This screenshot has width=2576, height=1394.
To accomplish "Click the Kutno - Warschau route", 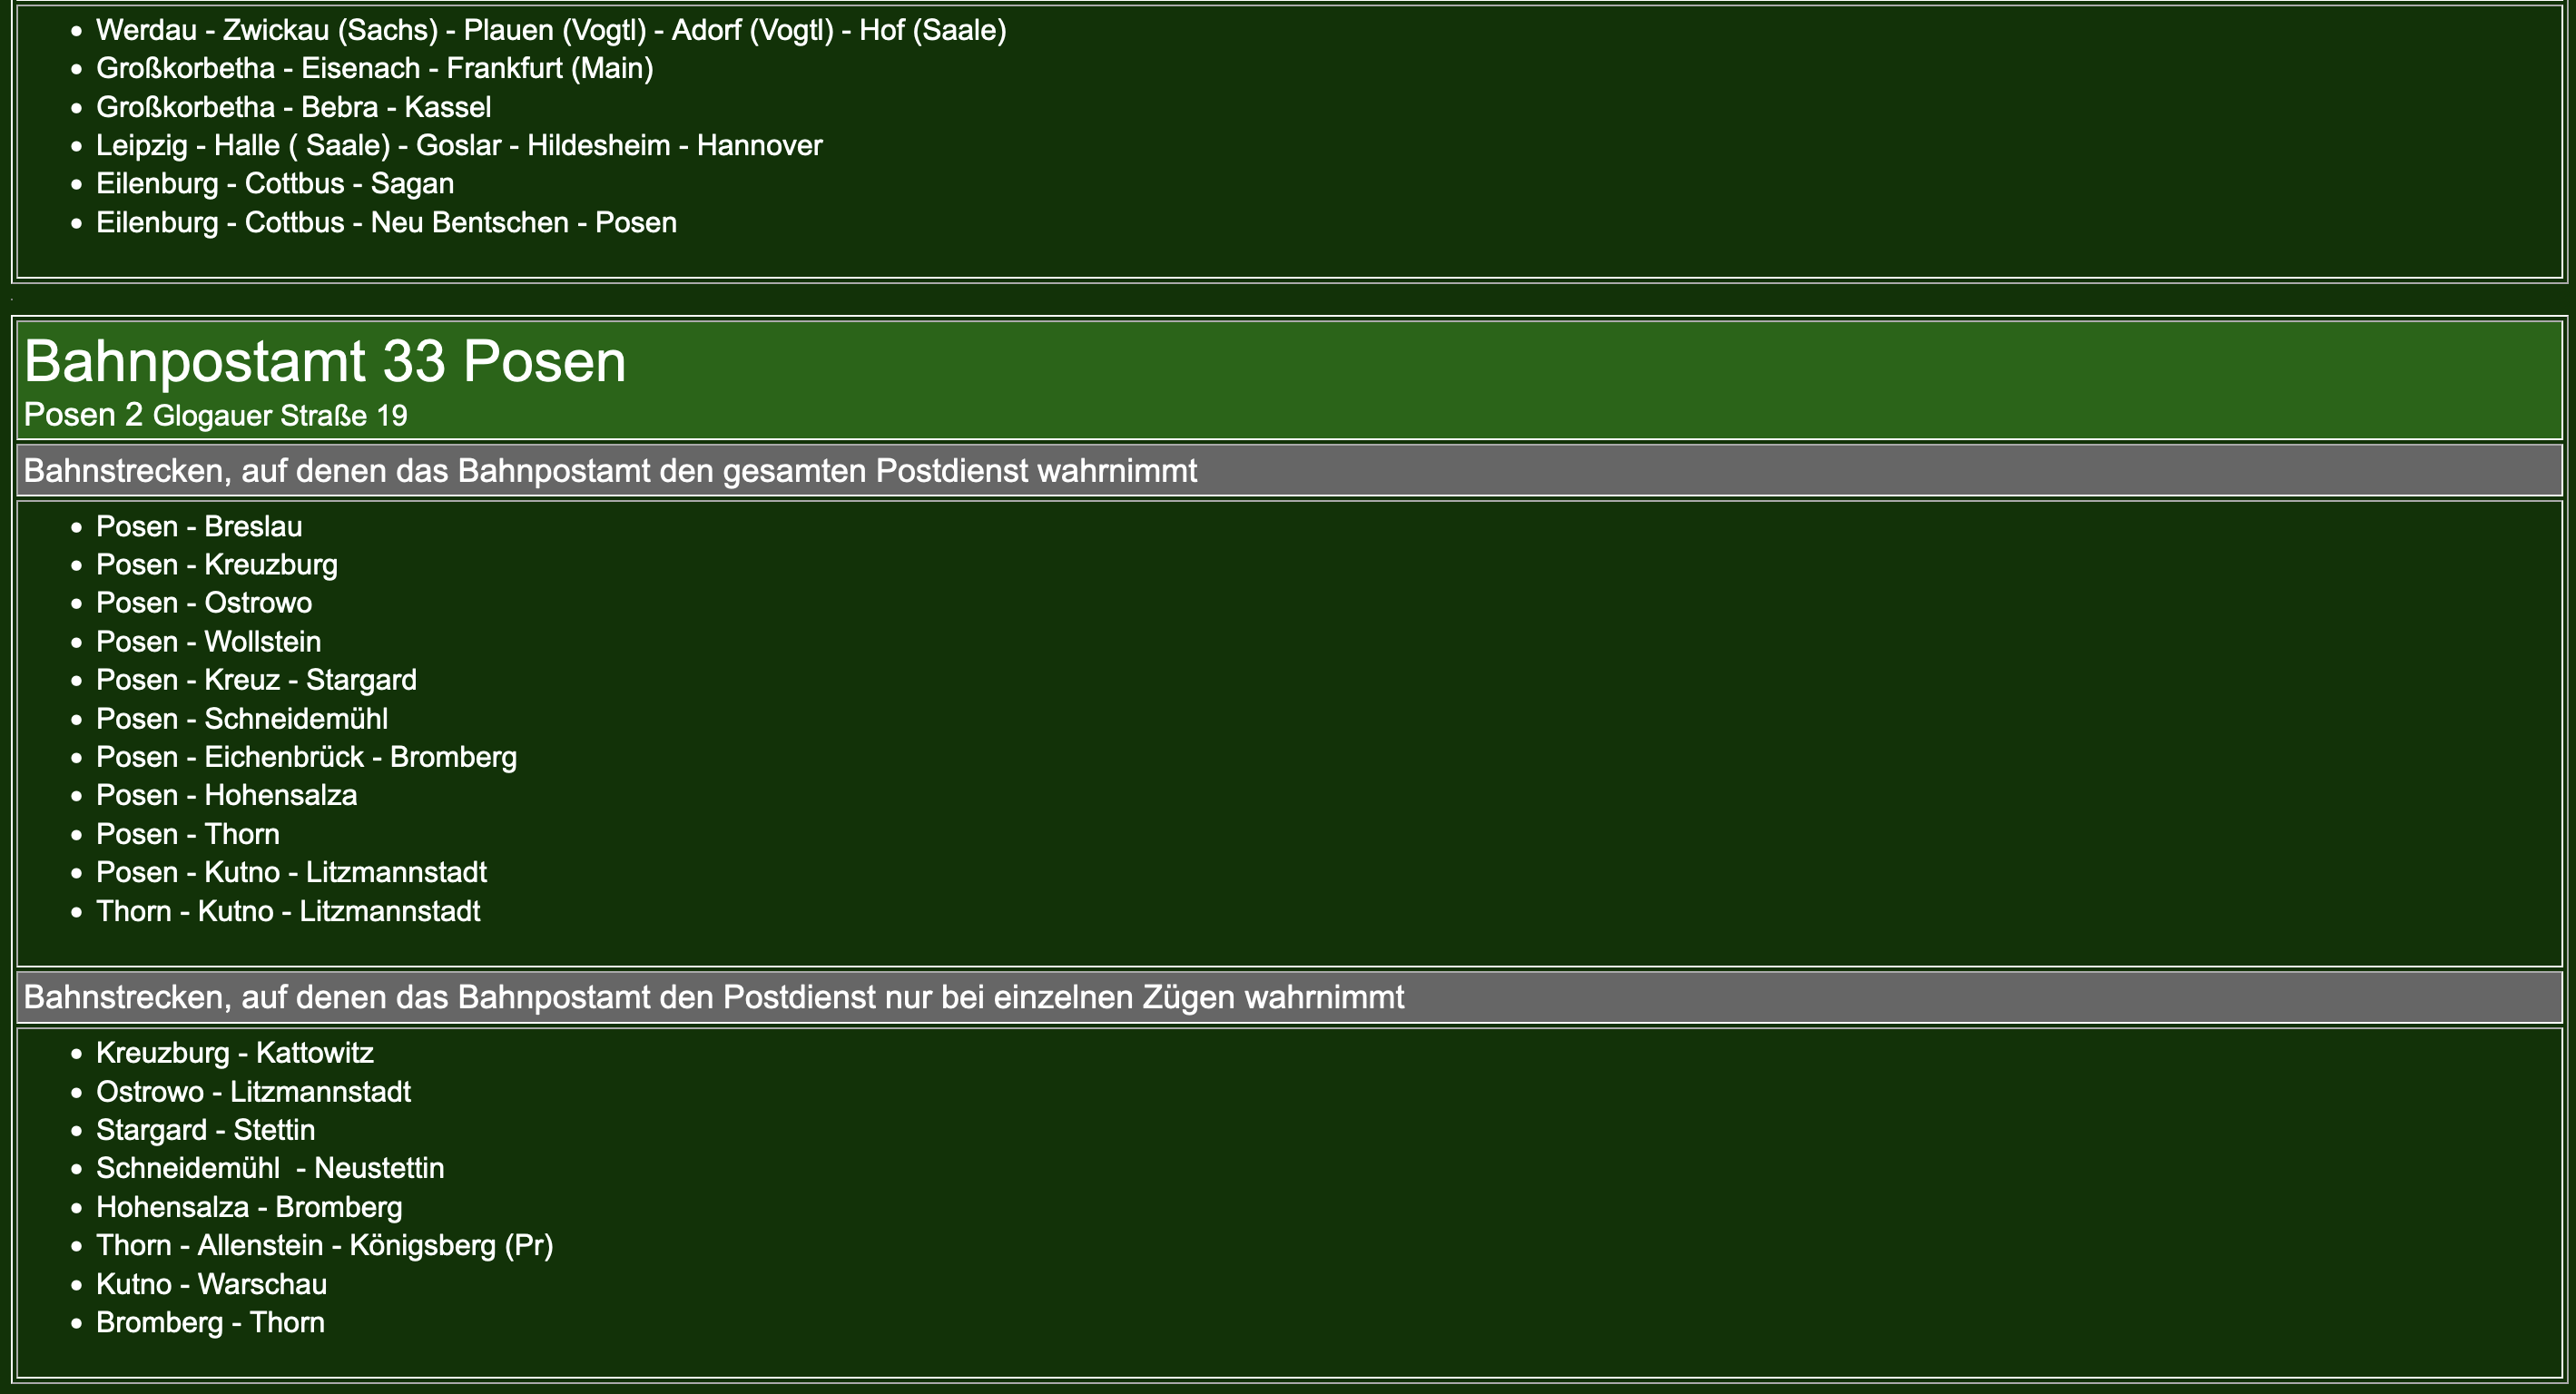I will 211,1284.
